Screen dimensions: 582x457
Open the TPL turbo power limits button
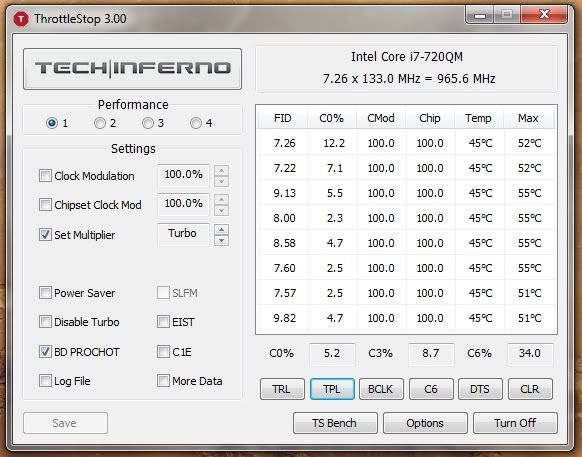pyautogui.click(x=332, y=389)
